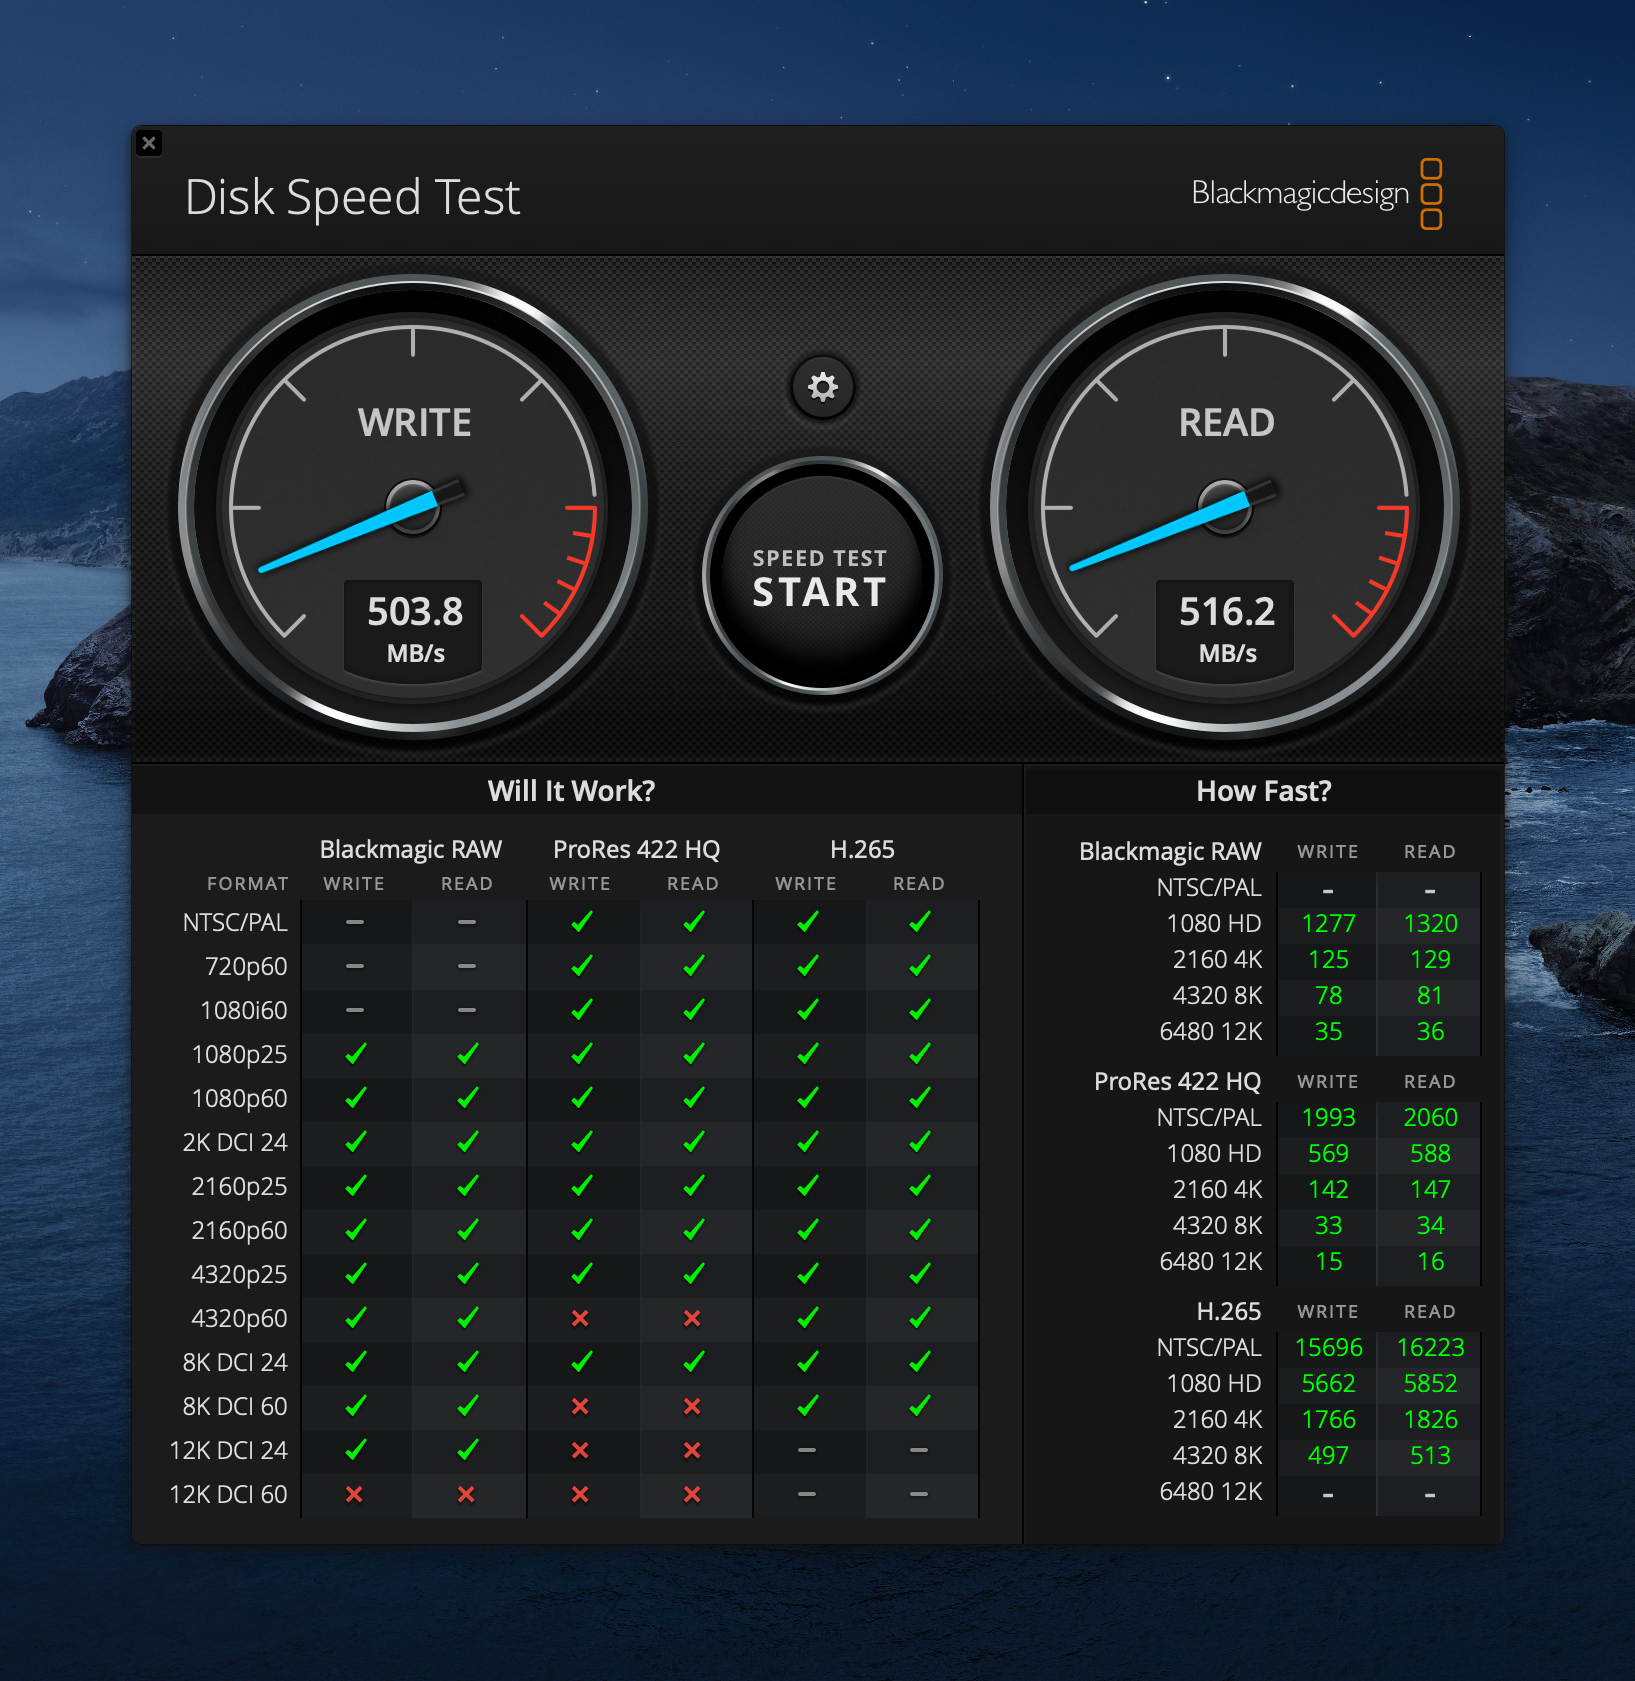Select the 2K DCI 24 format row label
1635x1681 pixels.
pyautogui.click(x=235, y=1142)
